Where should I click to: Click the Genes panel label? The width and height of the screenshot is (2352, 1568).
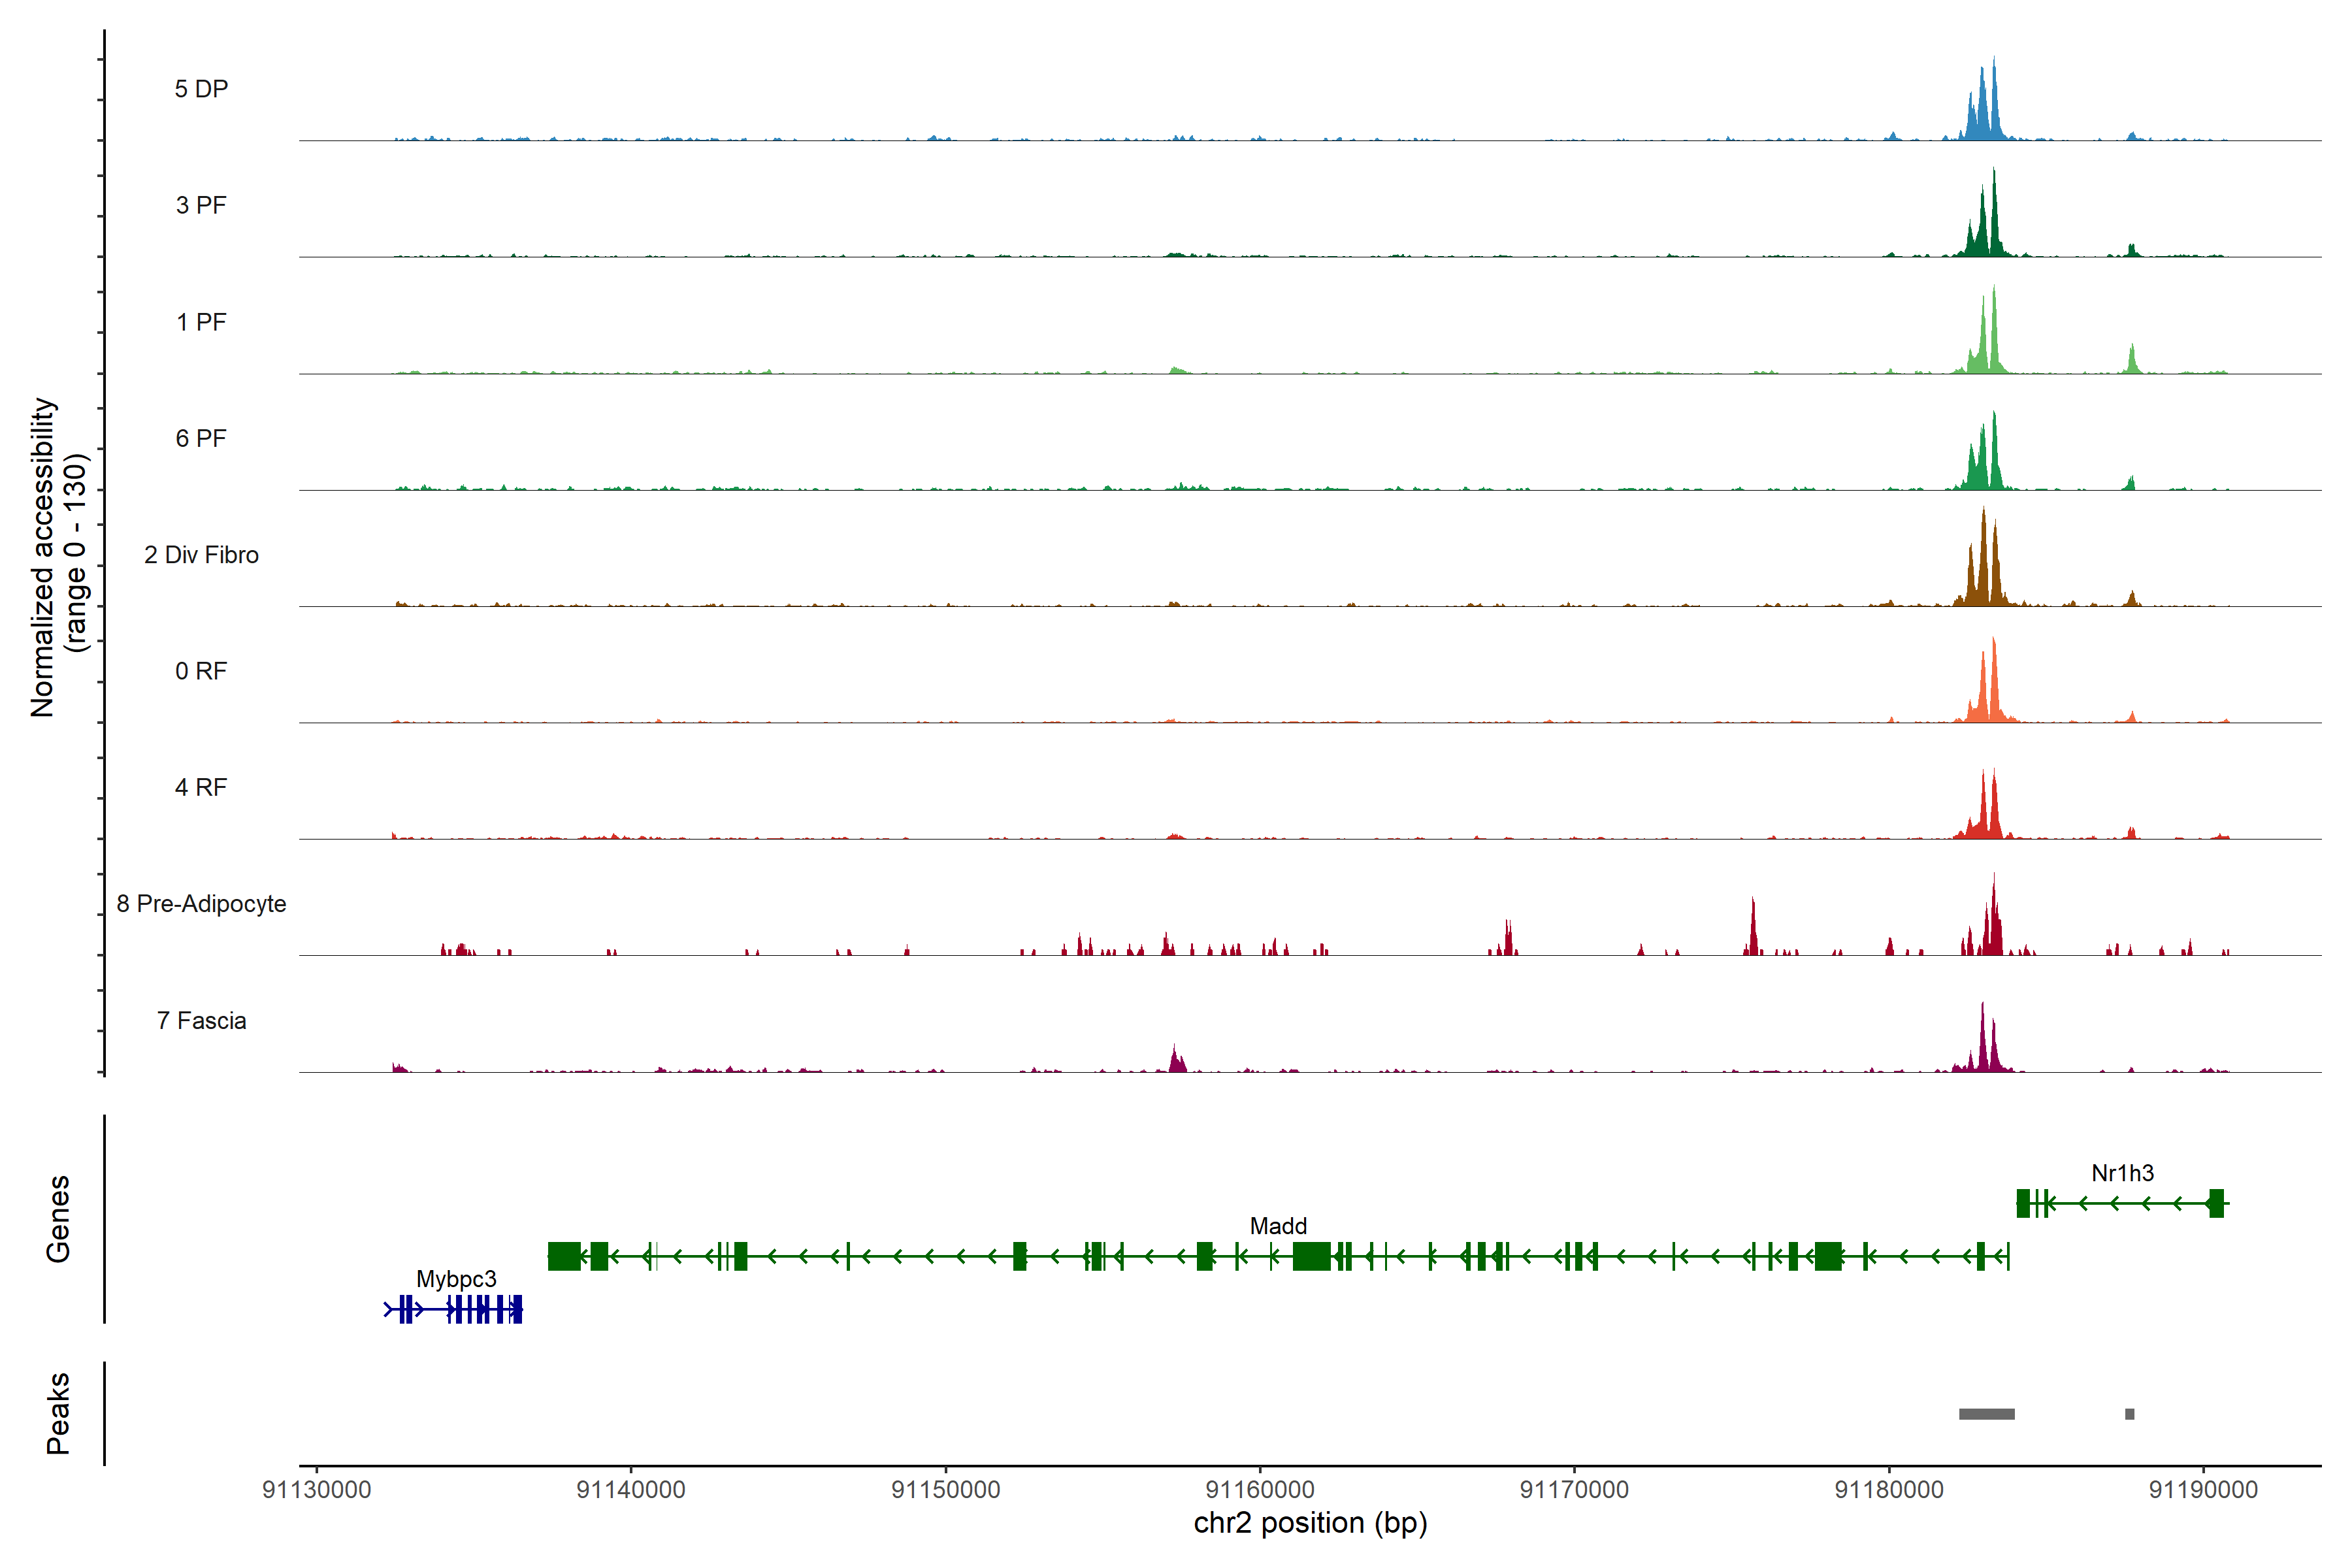click(x=58, y=1219)
